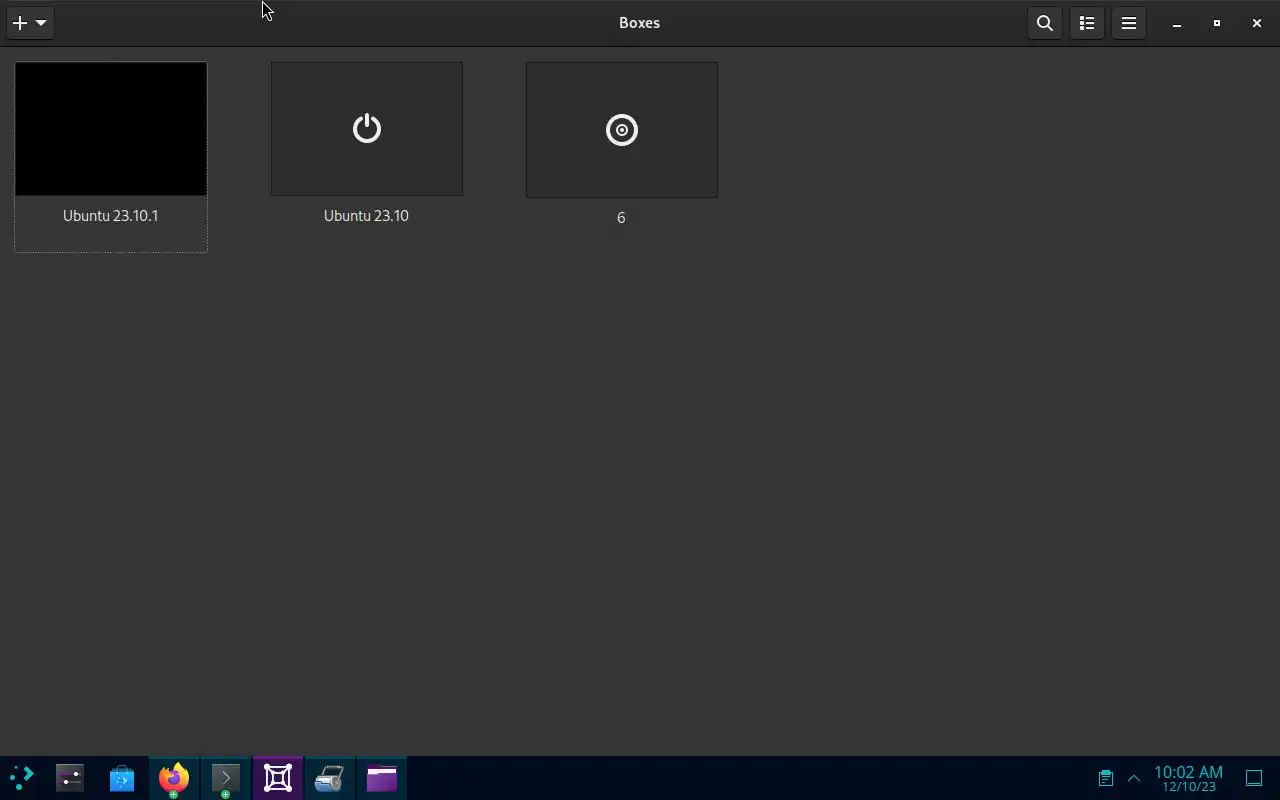
Task: Maximize the Boxes window
Action: point(1217,23)
